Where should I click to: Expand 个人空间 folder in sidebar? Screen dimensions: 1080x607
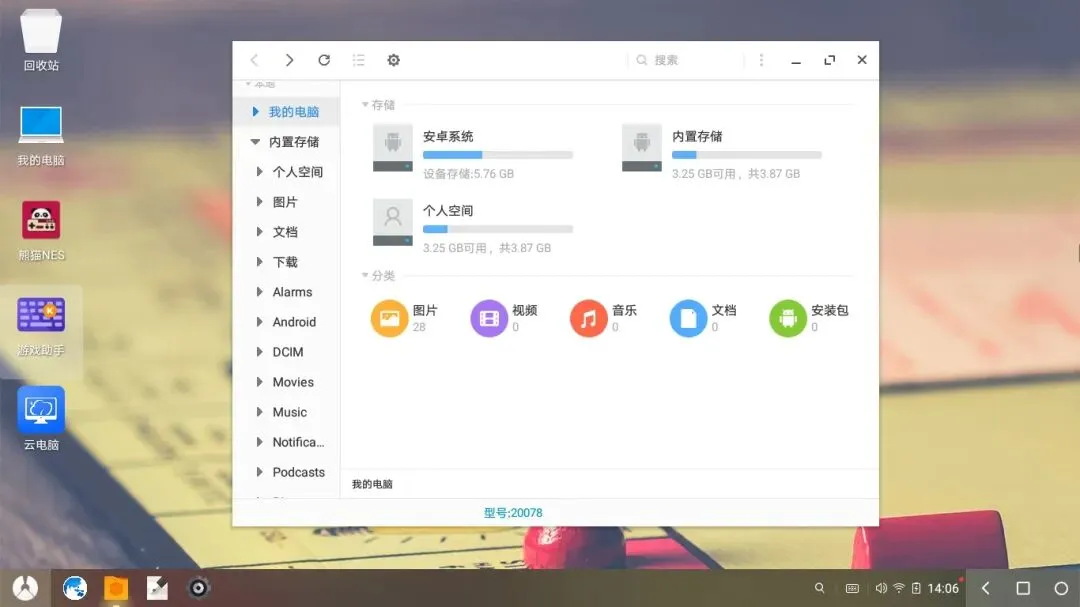coord(259,172)
